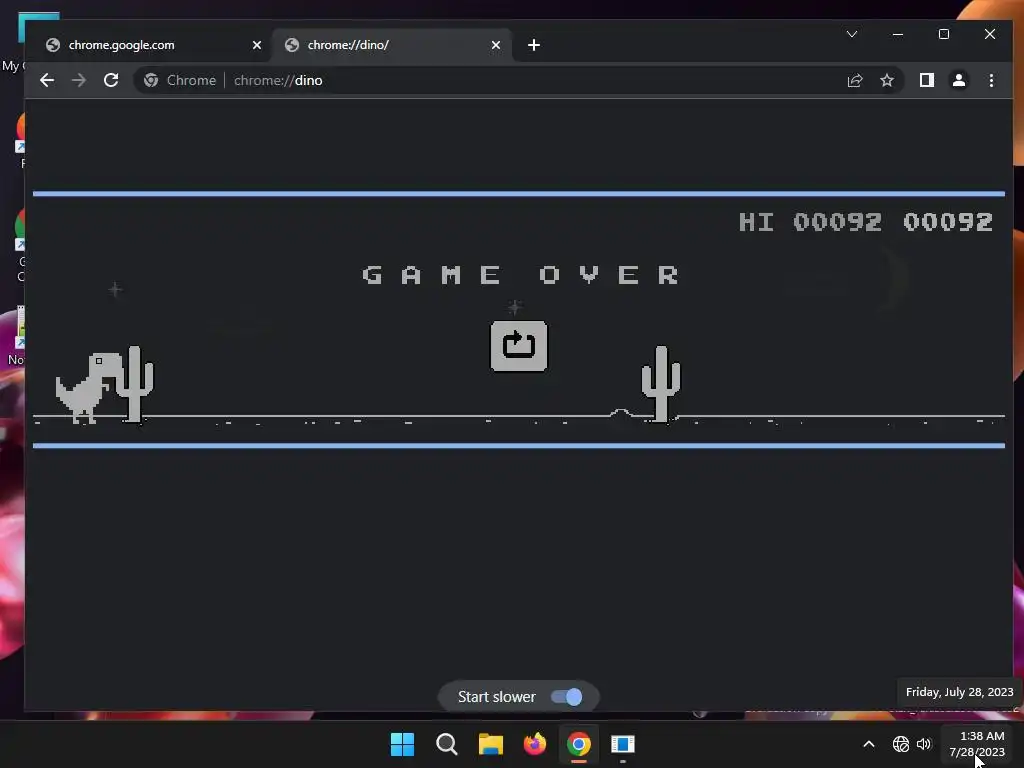Click the Start slower label

tap(496, 697)
